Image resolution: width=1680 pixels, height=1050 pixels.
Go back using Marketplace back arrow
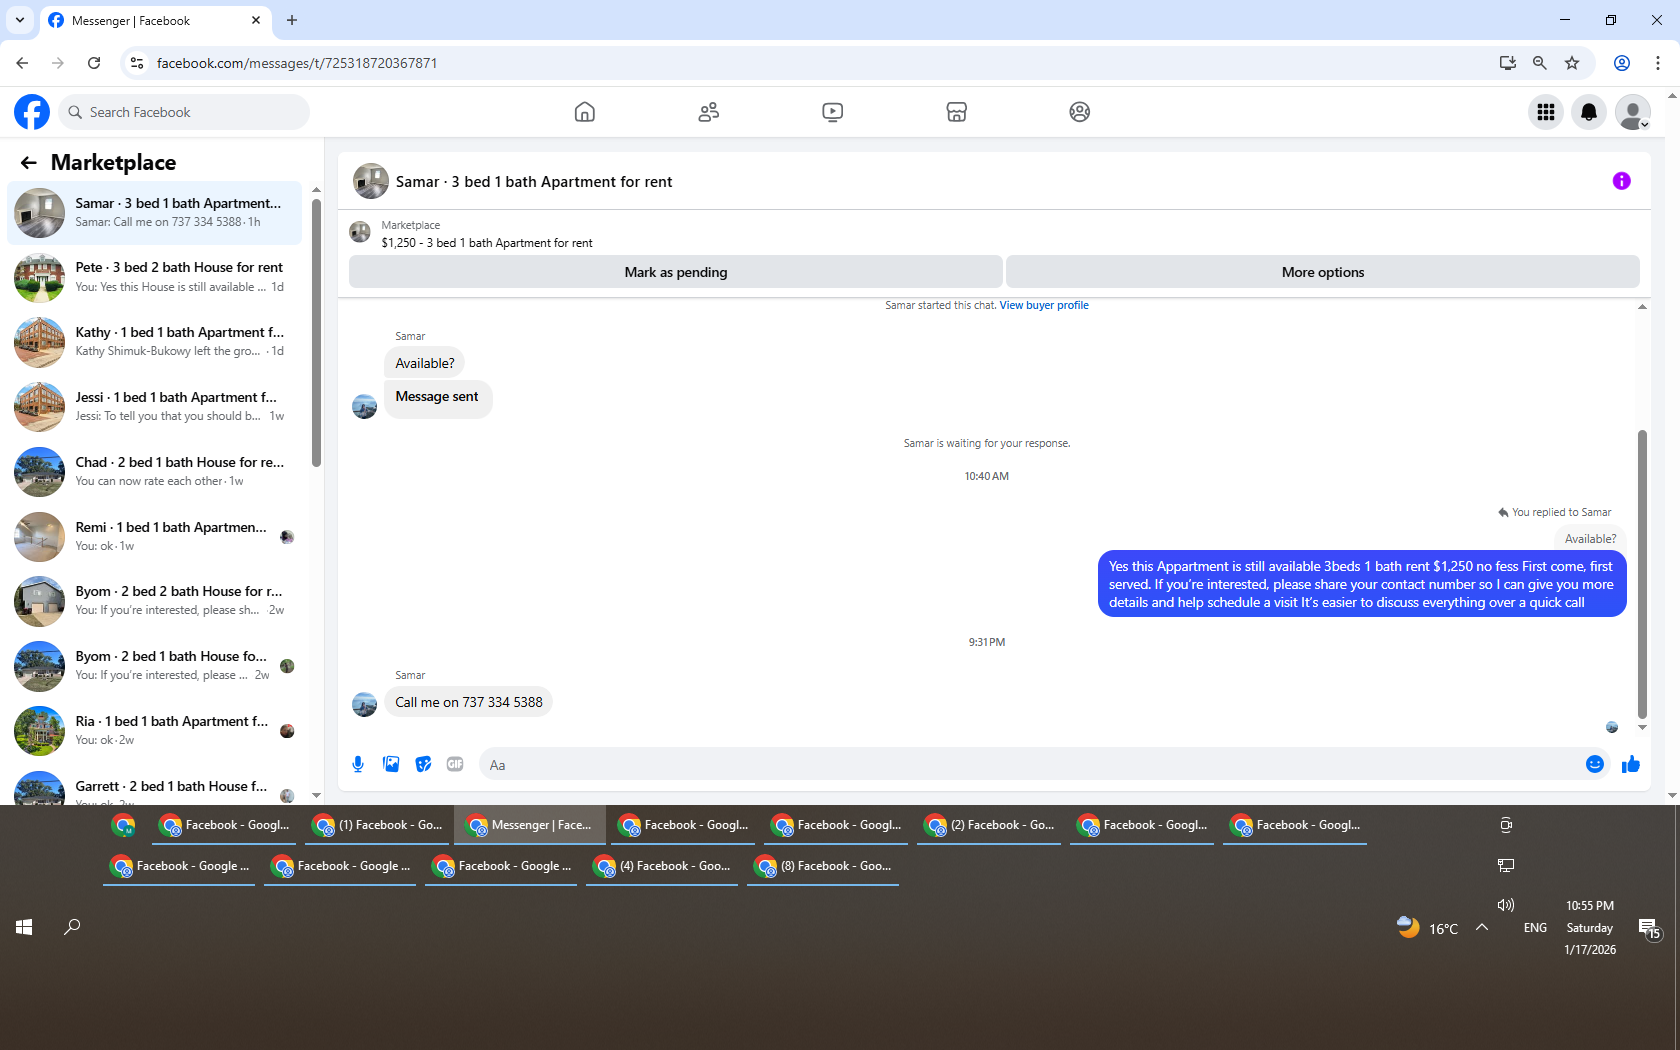(x=29, y=162)
